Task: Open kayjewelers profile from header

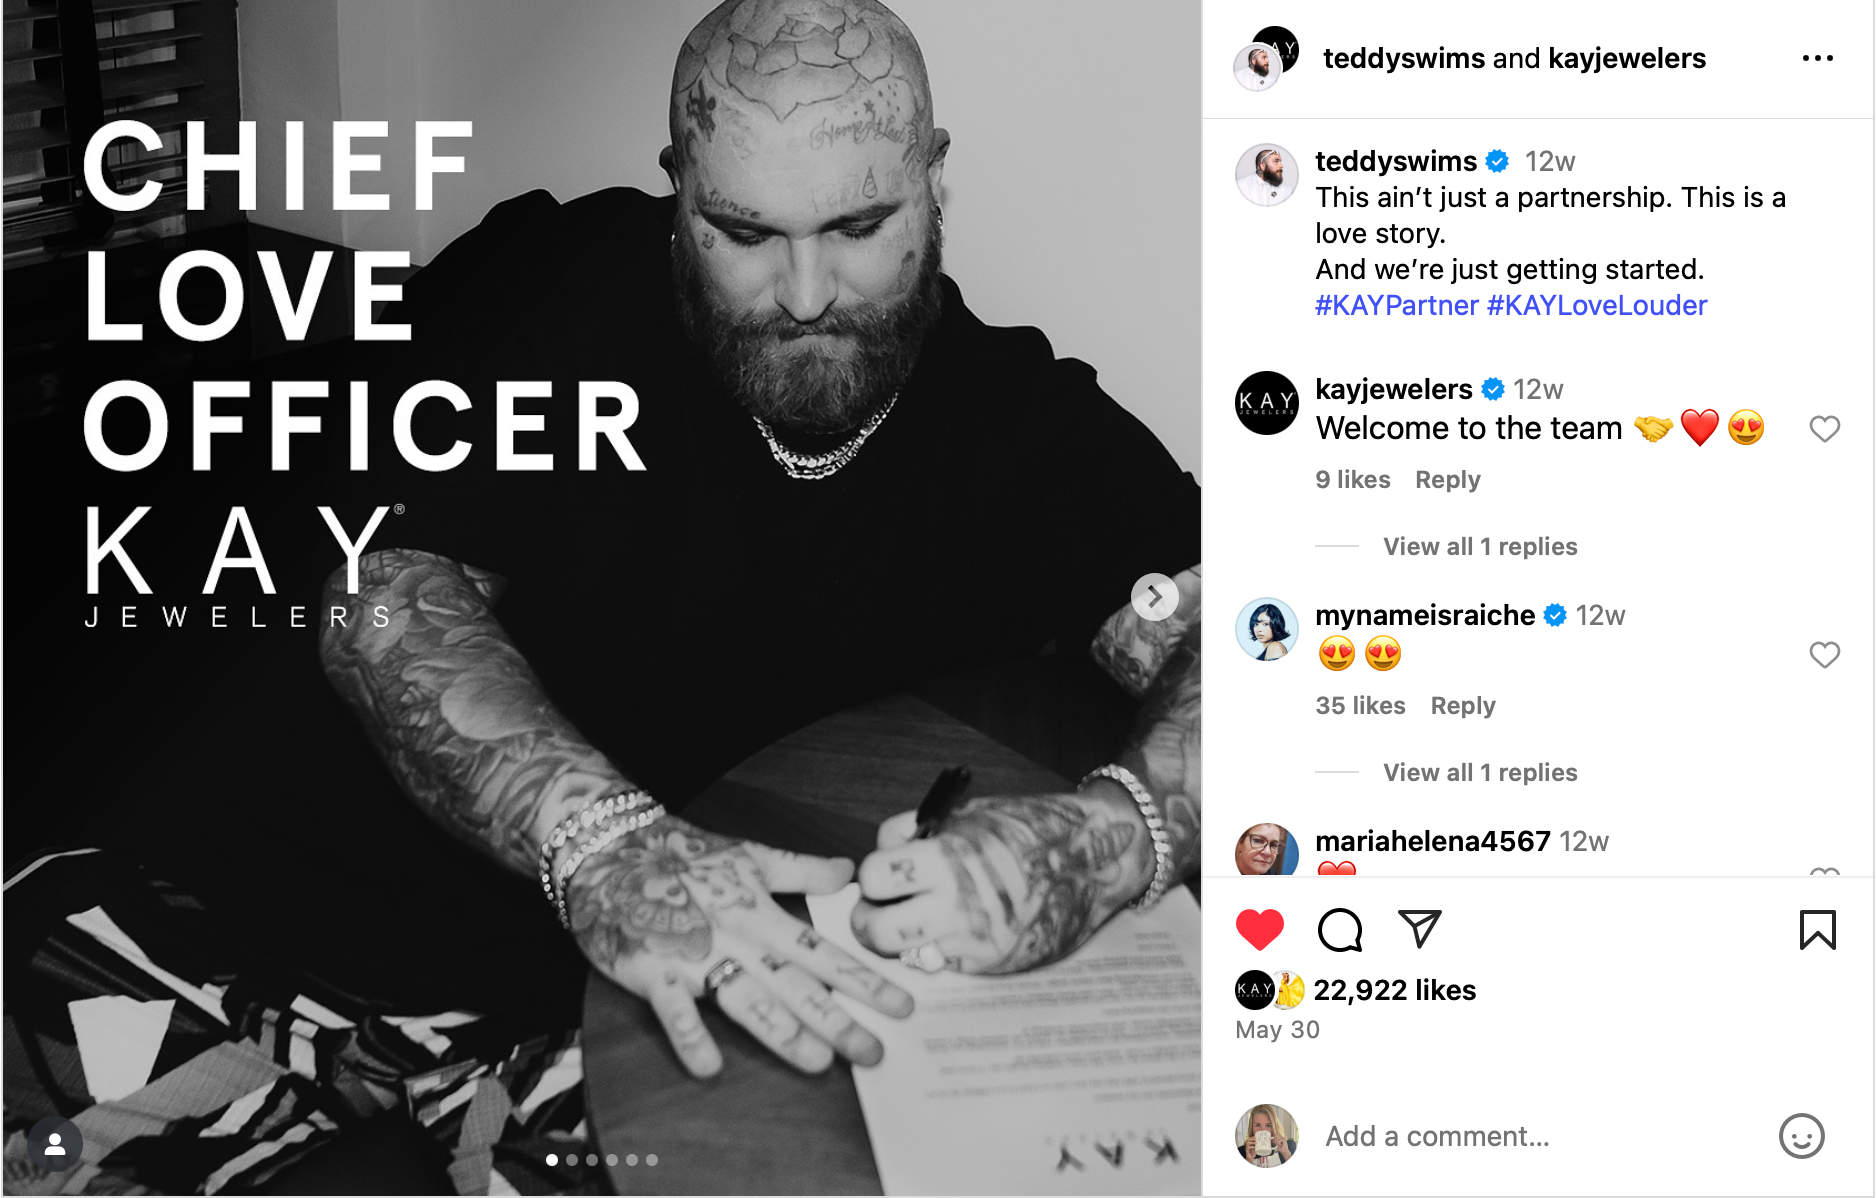Action: click(x=1627, y=58)
